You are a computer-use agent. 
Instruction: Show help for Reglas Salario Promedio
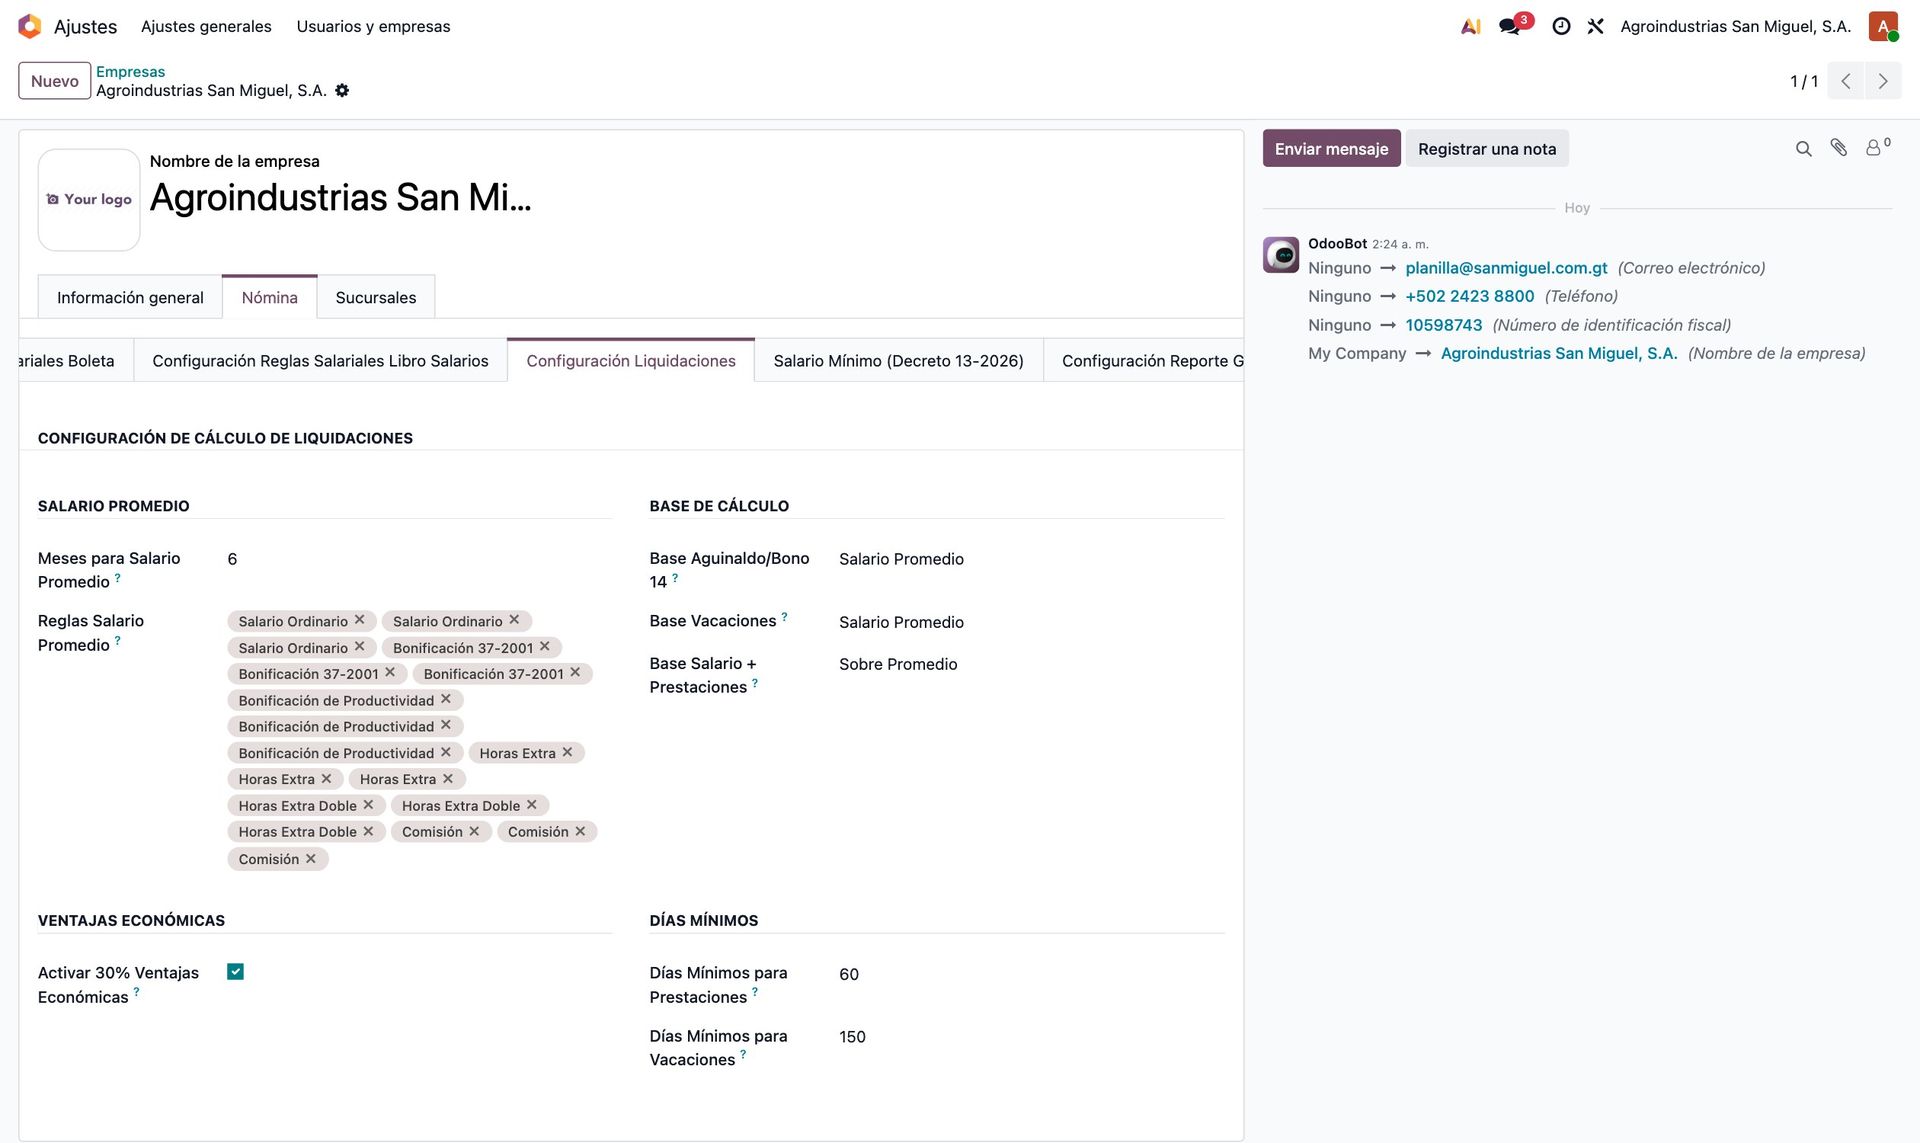117,641
